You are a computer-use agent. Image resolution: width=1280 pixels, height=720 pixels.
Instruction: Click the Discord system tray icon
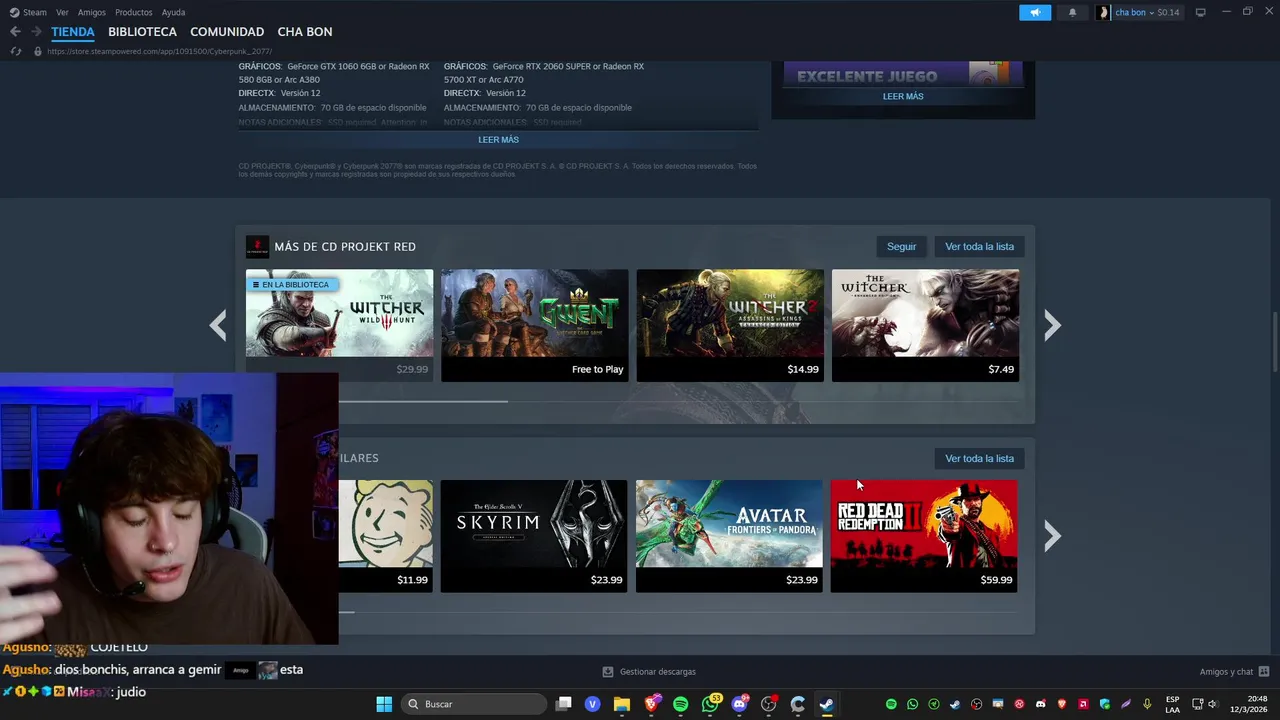tap(1041, 704)
